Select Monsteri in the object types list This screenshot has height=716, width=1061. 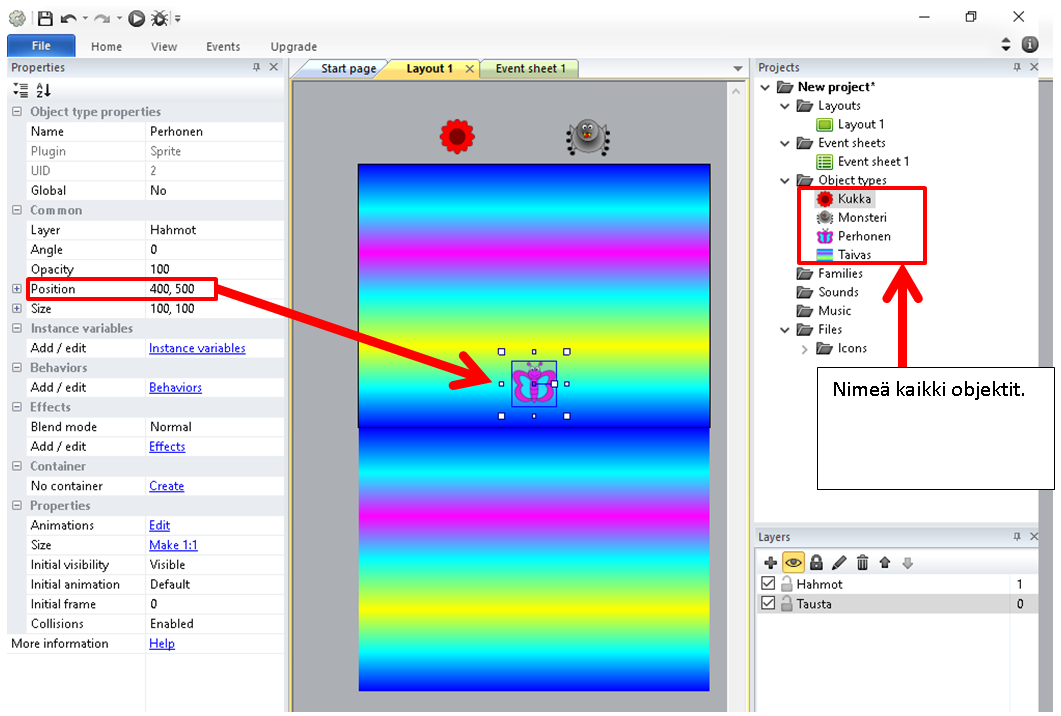[861, 217]
